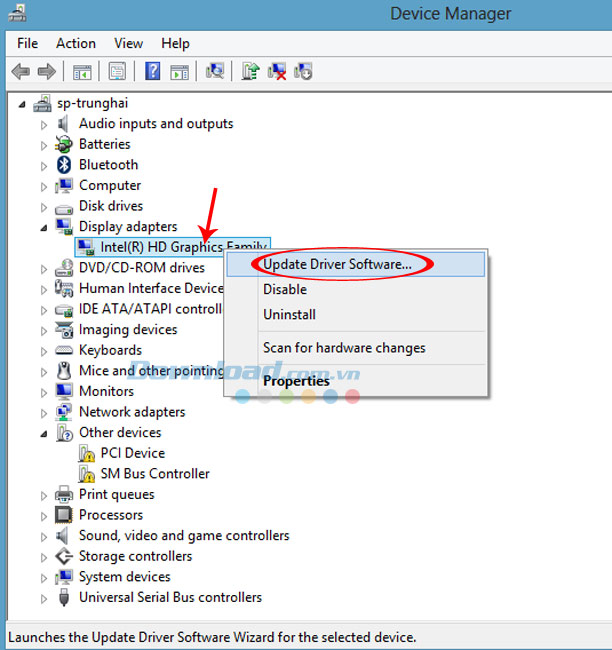The image size is (612, 650).
Task: Collapse the Display adapters category arrow
Action: click(44, 228)
